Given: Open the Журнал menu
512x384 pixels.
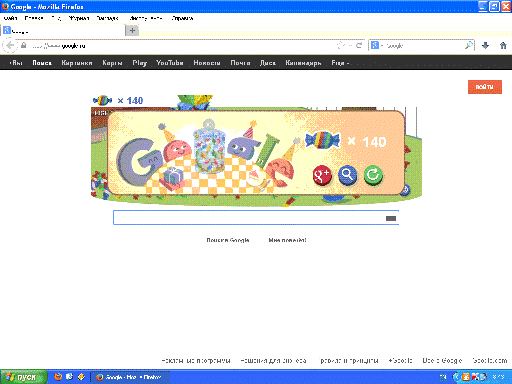Looking at the screenshot, I should click(x=79, y=18).
